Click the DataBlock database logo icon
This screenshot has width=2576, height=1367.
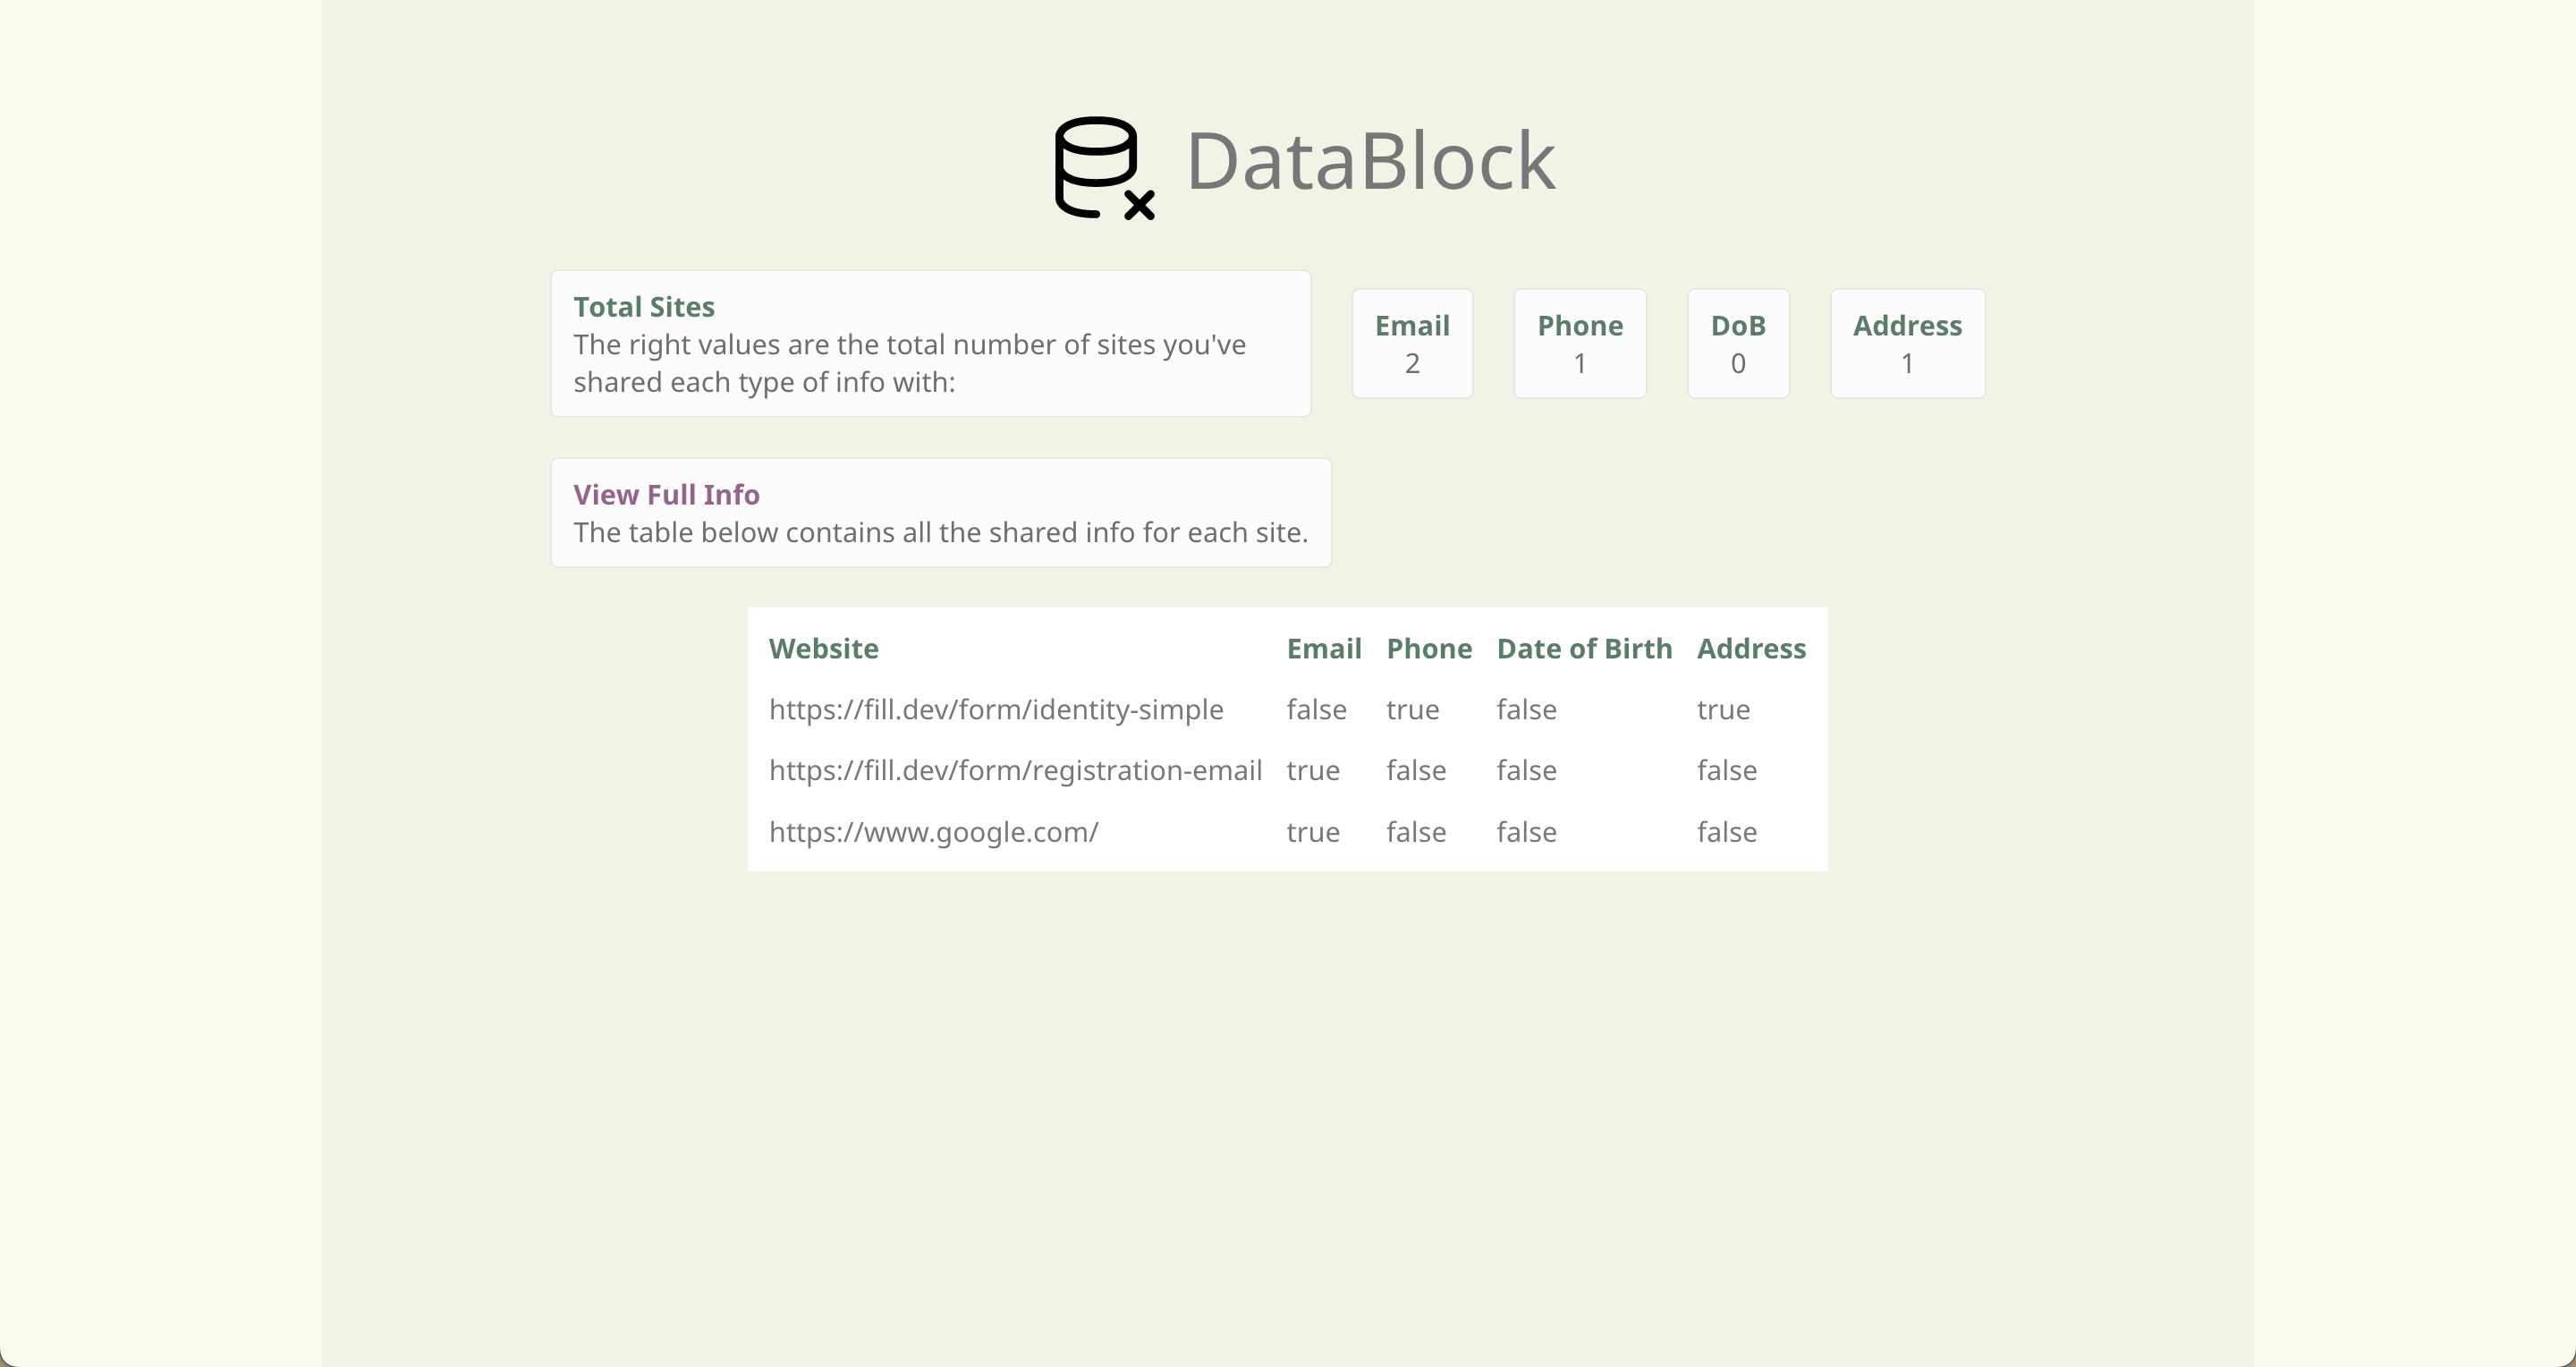[1103, 167]
